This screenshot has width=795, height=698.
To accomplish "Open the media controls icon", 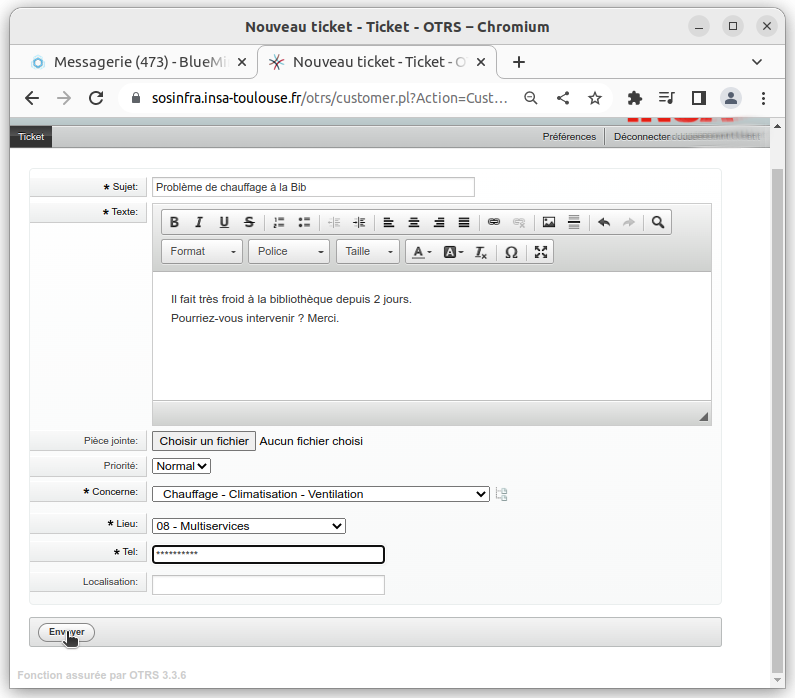I will (x=666, y=98).
